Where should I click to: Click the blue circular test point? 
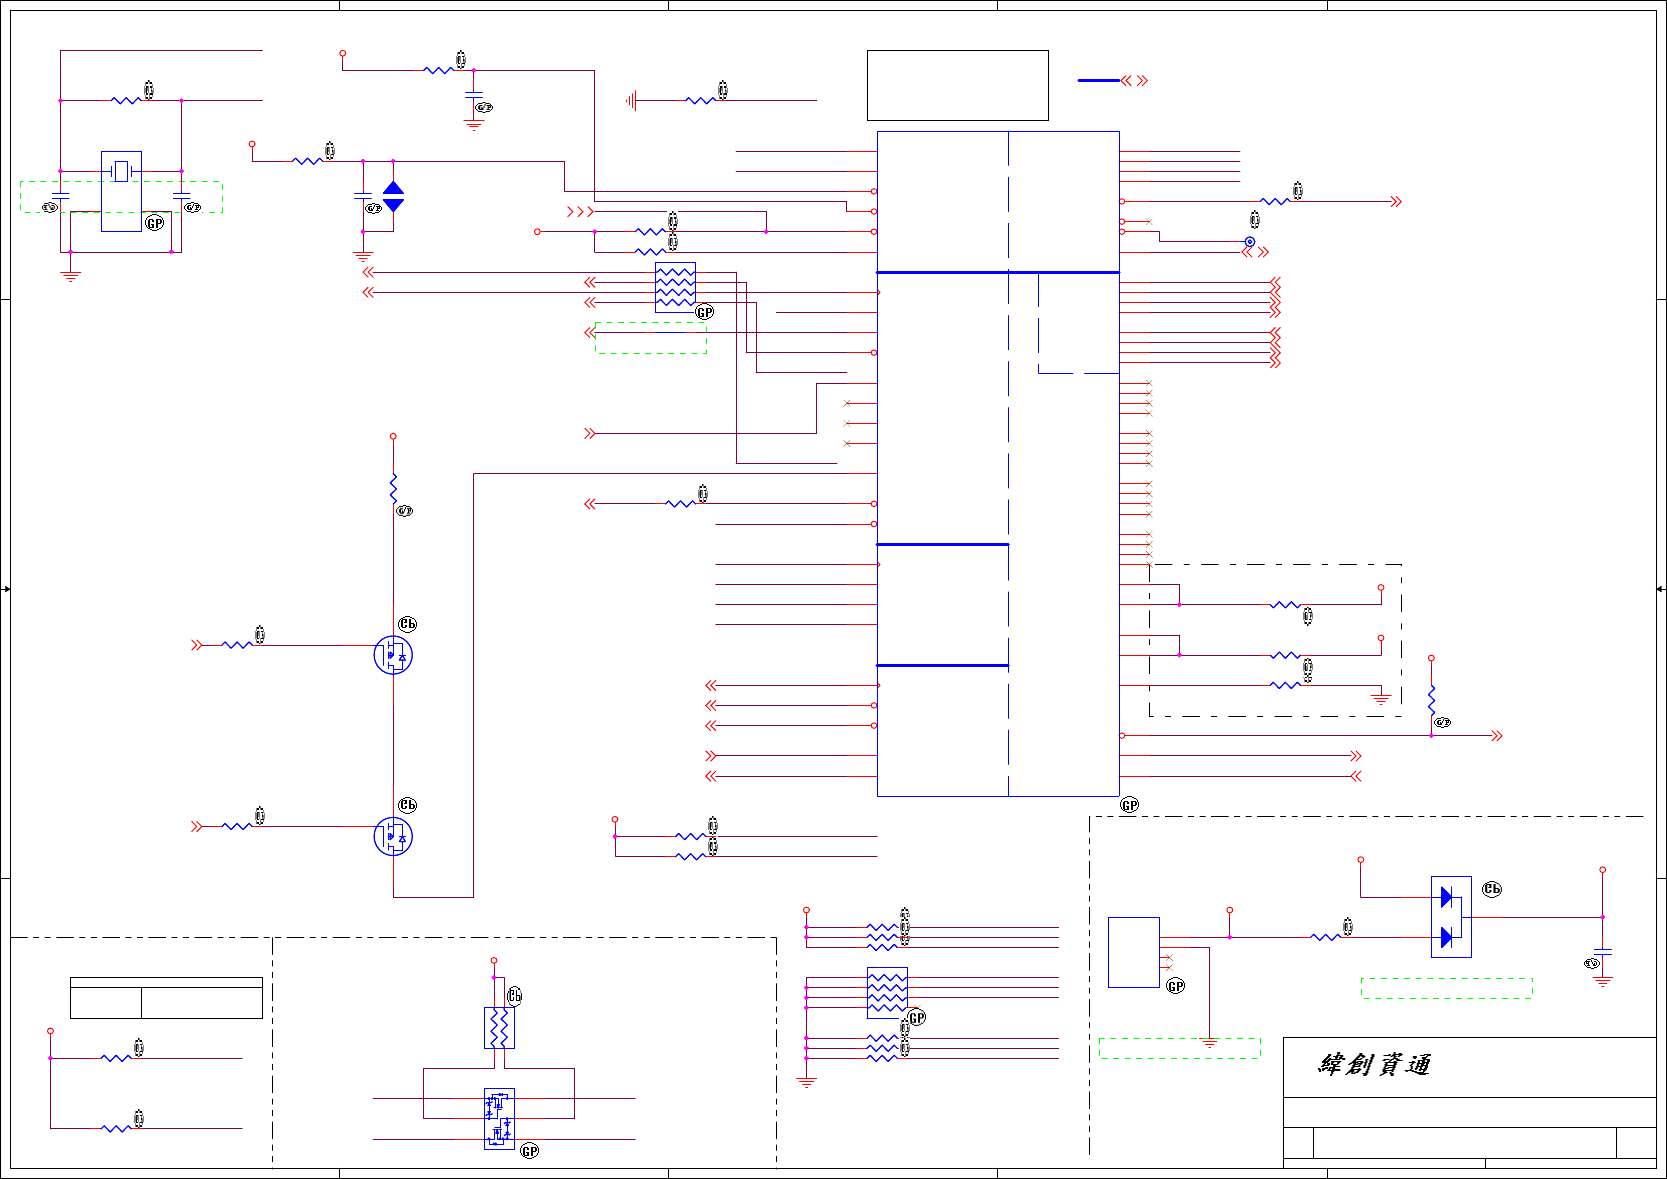[x=1249, y=242]
